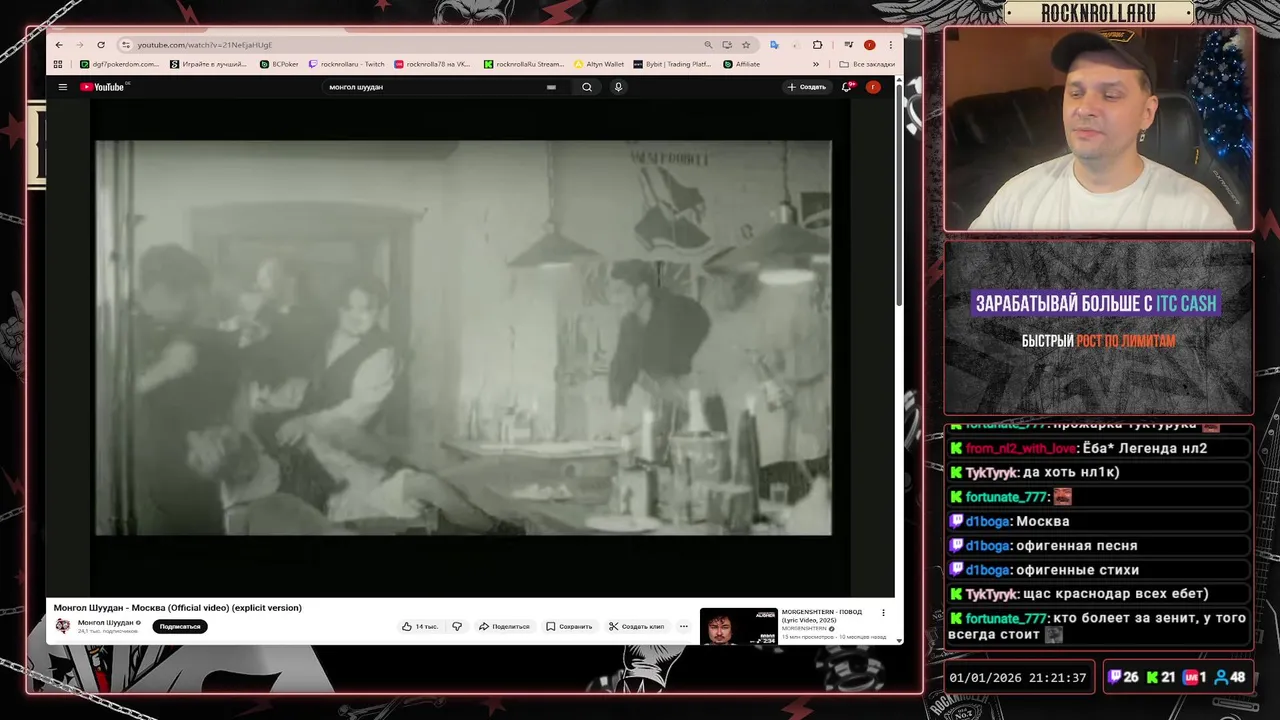Click the Twitch viewer count 26
The height and width of the screenshot is (720, 1280).
[1124, 677]
